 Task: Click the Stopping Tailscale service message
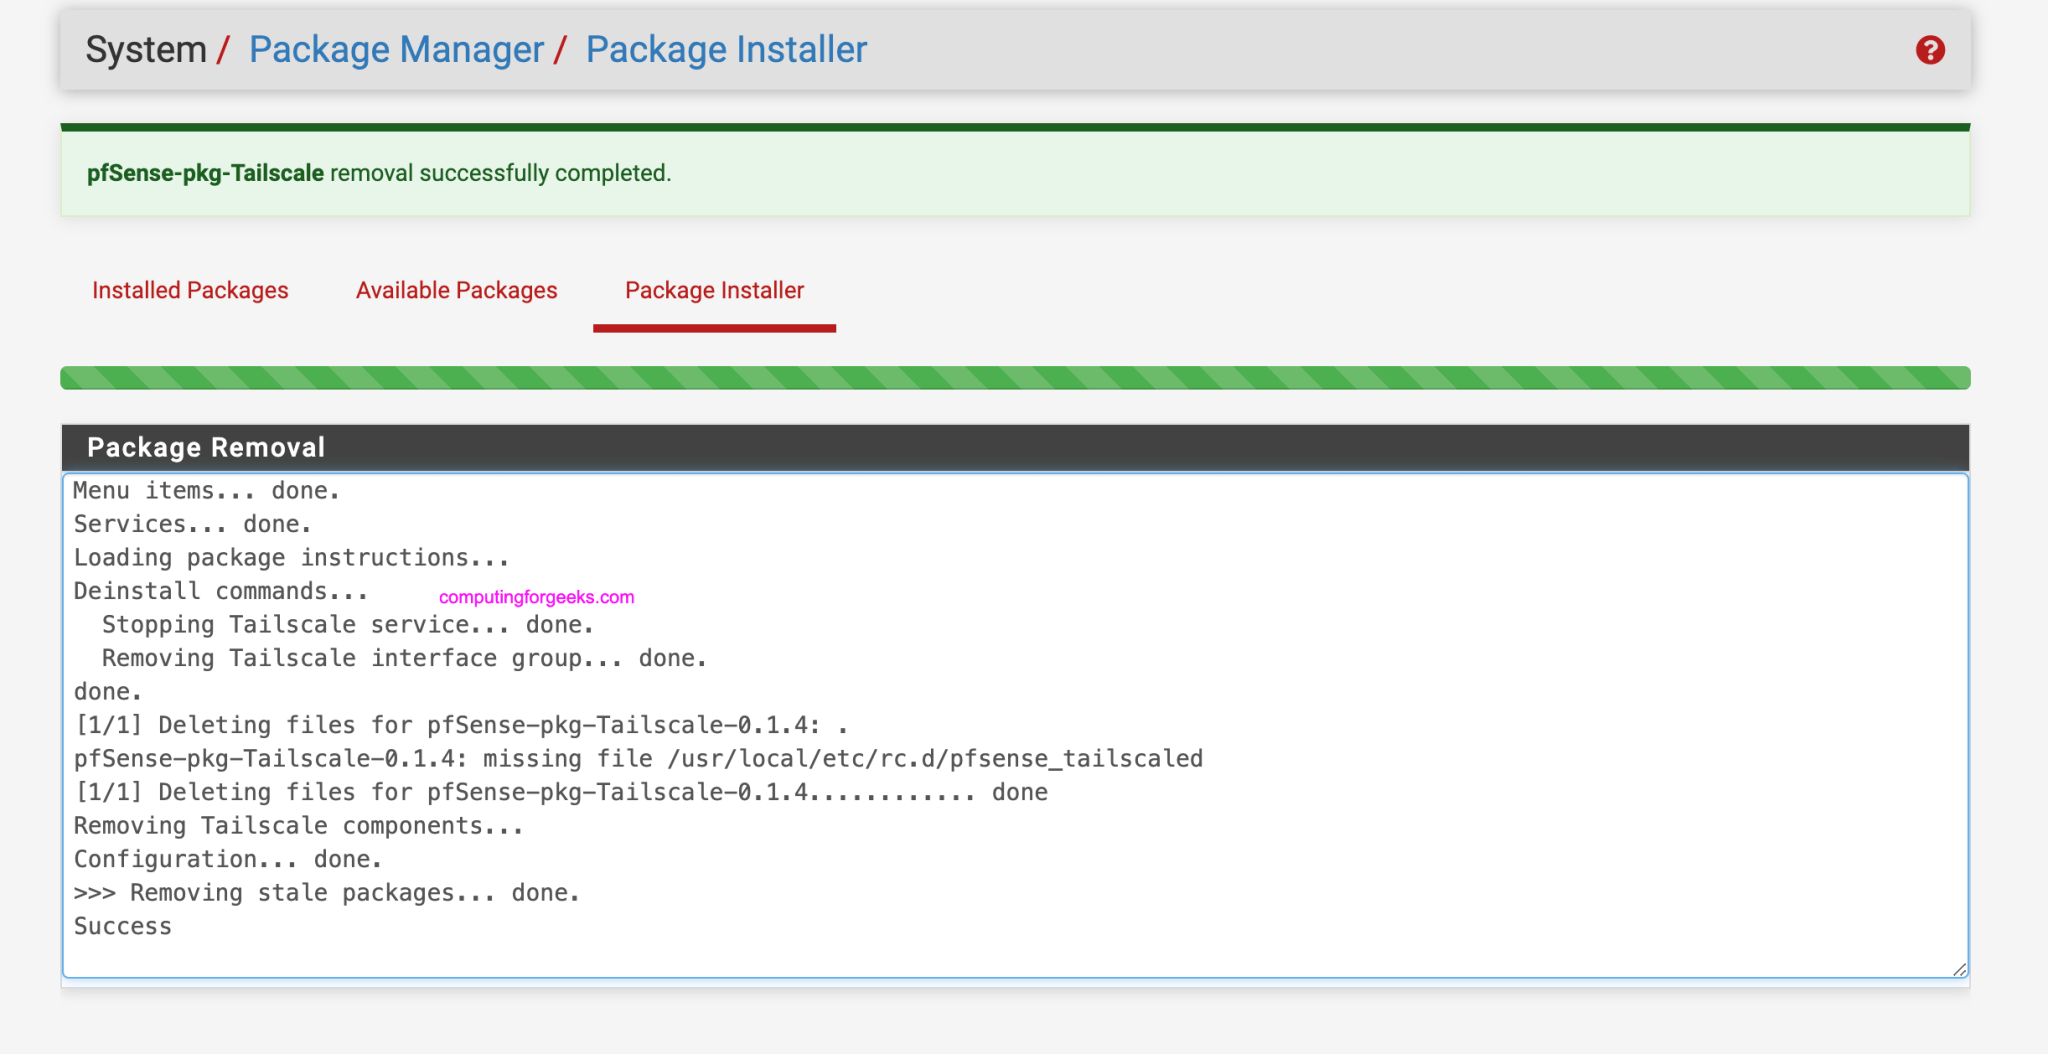(x=347, y=624)
